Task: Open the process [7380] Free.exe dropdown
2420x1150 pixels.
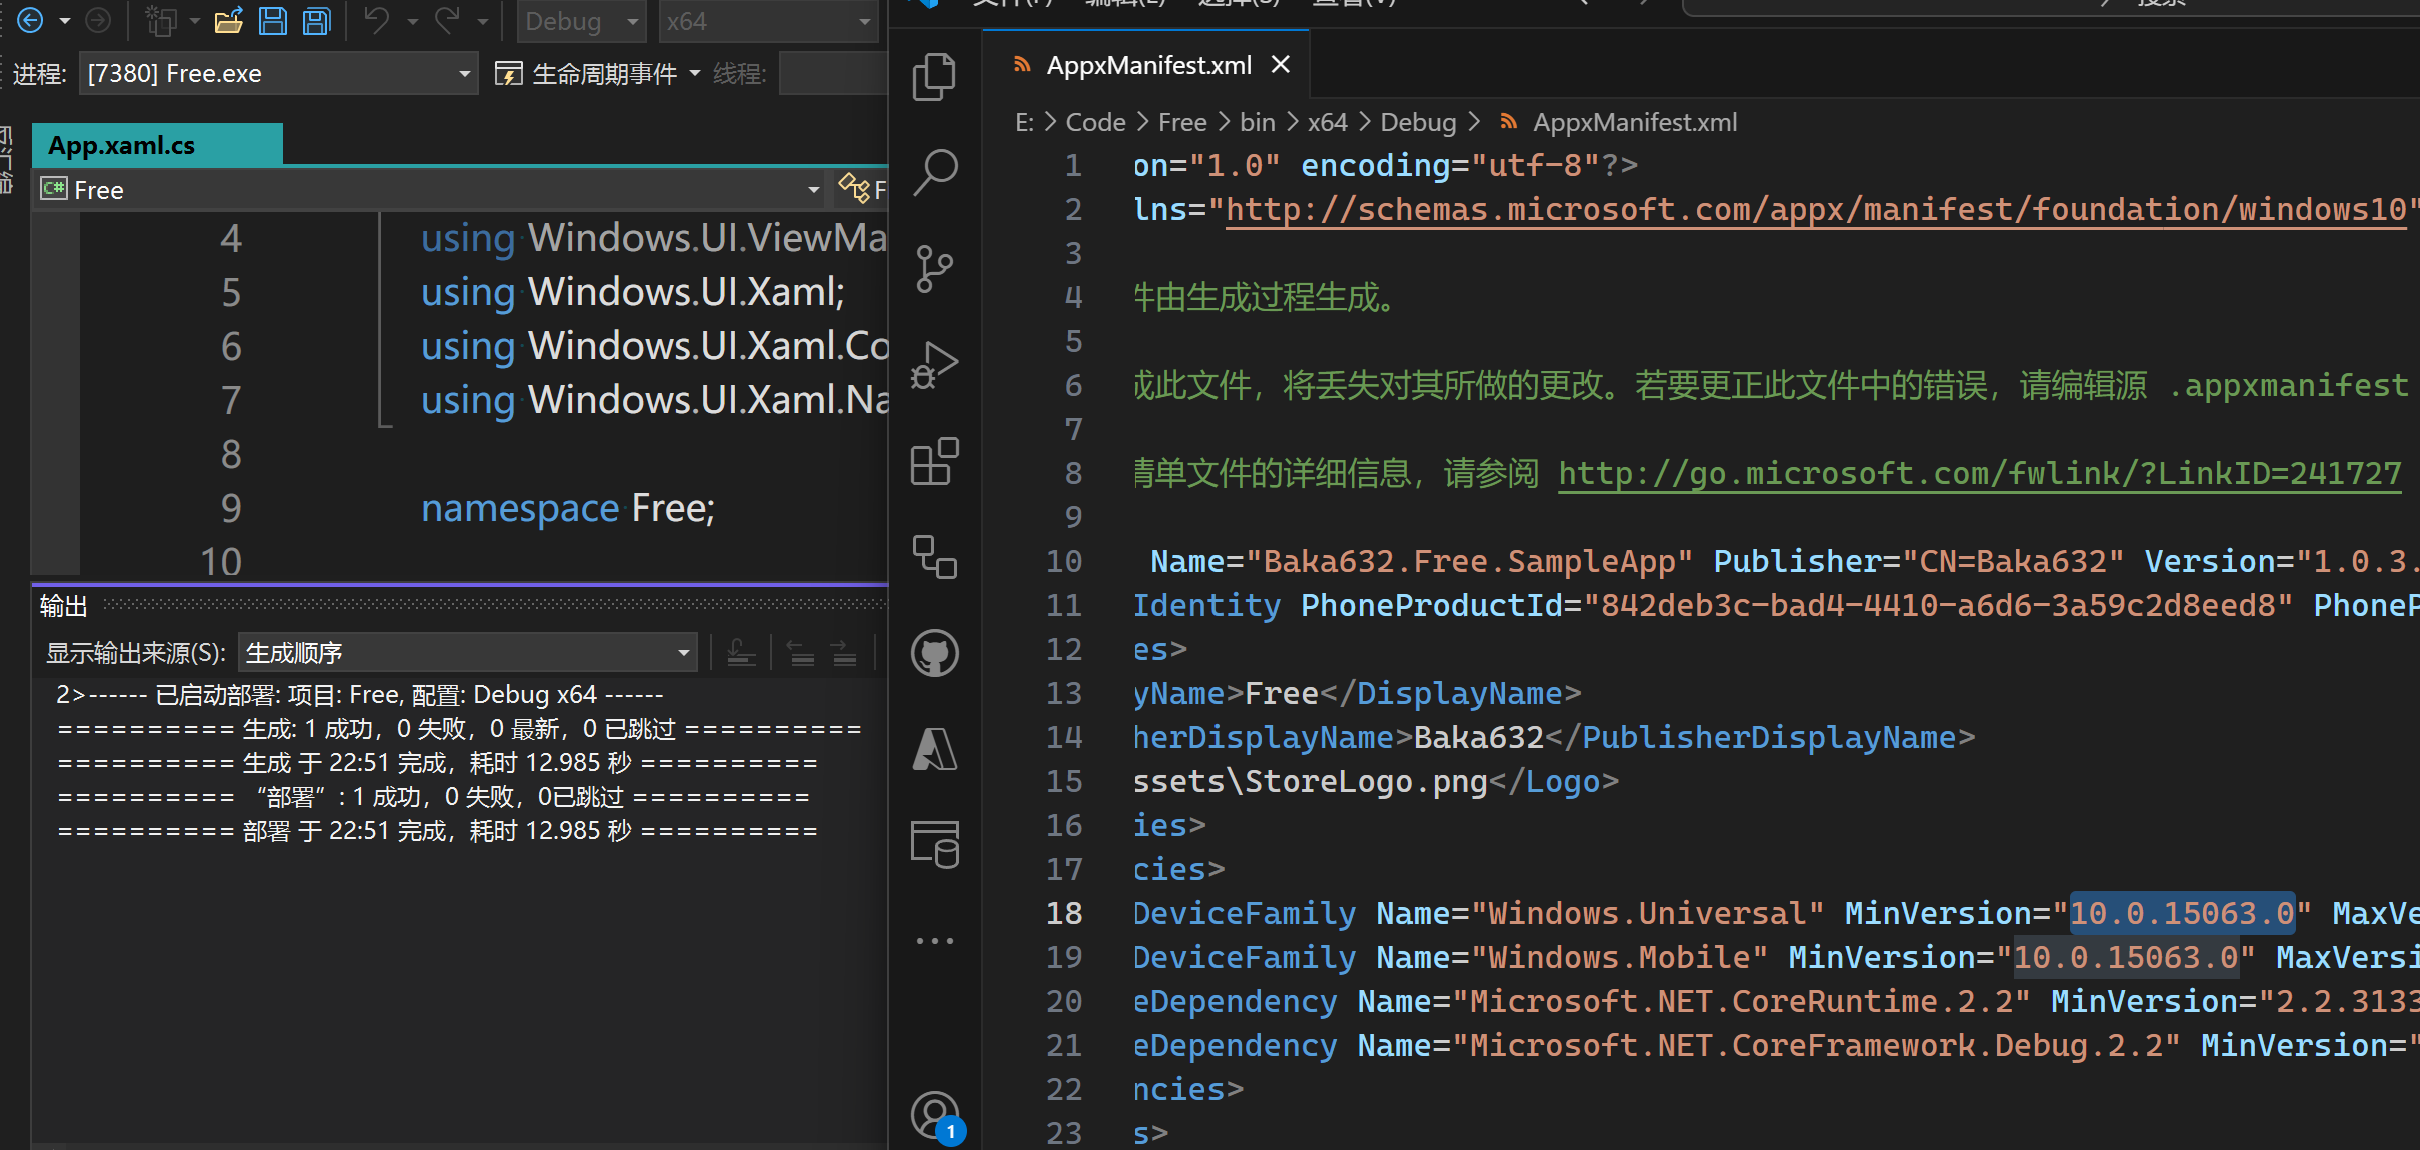Action: (x=277, y=74)
